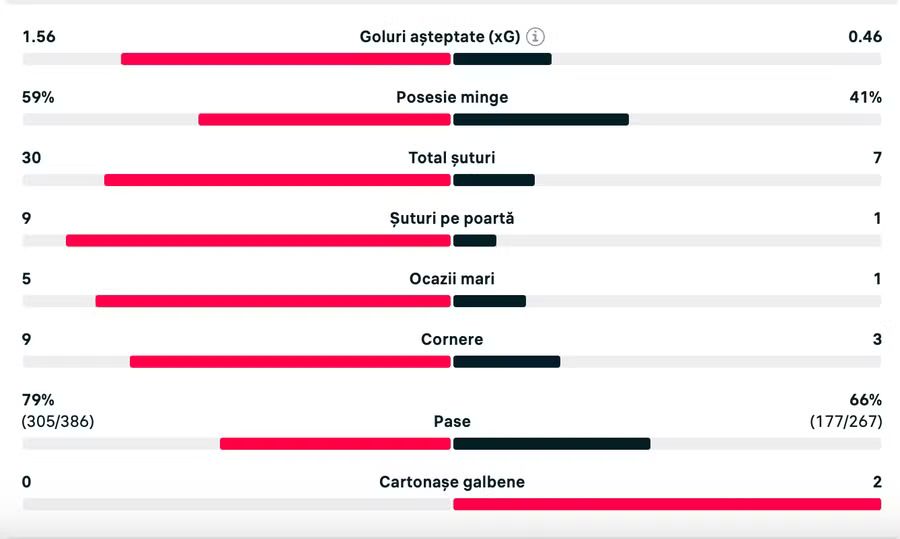Click the red xG bar

286,59
